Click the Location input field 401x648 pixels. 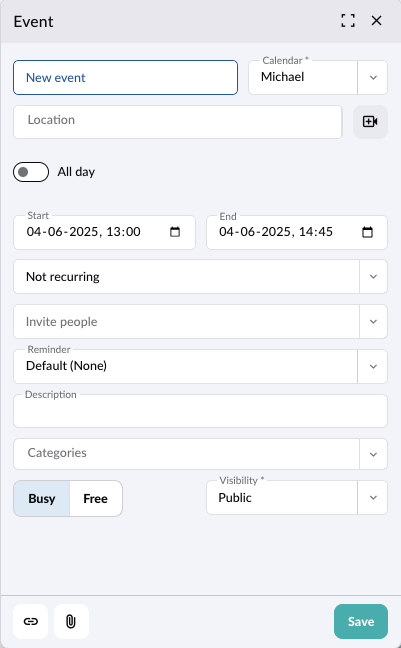(178, 122)
